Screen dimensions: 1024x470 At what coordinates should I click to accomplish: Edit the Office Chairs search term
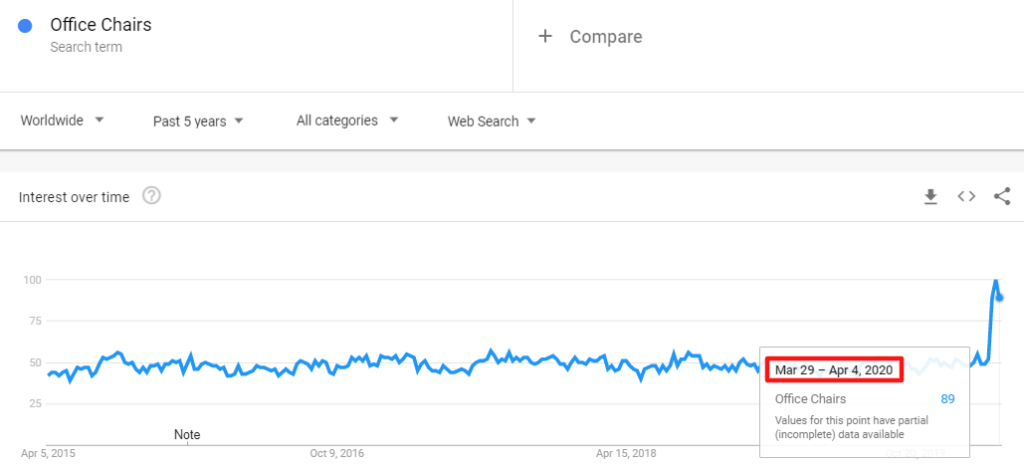(x=101, y=25)
